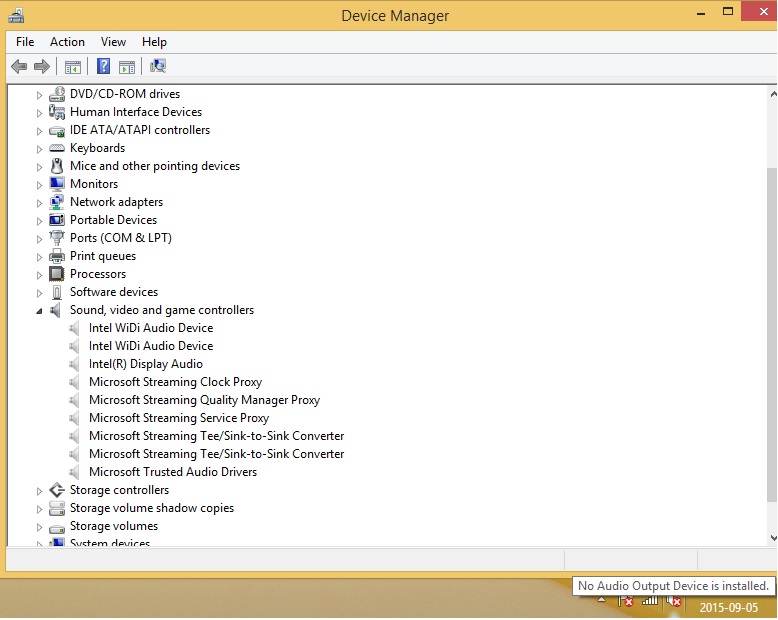Click Scan for hardware changes icon
This screenshot has height=620, width=778.
tap(158, 65)
